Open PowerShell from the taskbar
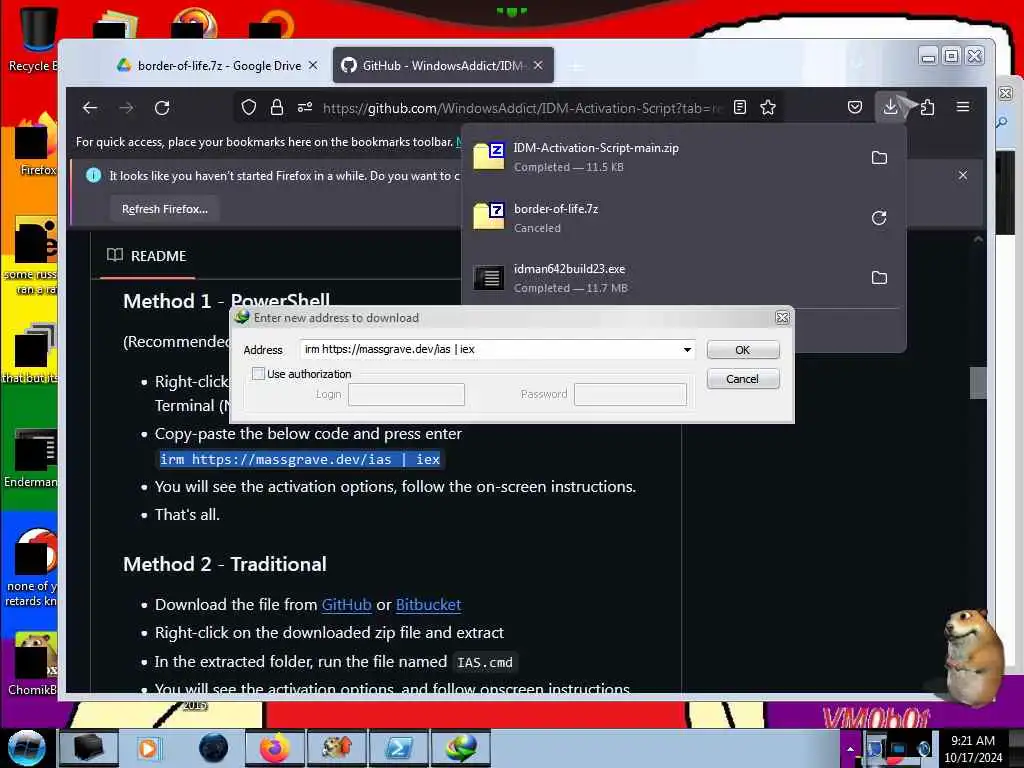The width and height of the screenshot is (1024, 768). (x=398, y=748)
